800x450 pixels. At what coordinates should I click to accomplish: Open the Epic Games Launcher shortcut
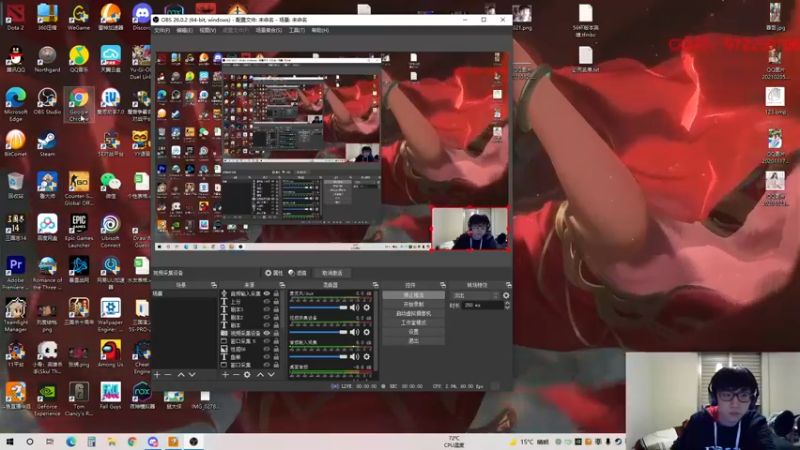click(79, 231)
